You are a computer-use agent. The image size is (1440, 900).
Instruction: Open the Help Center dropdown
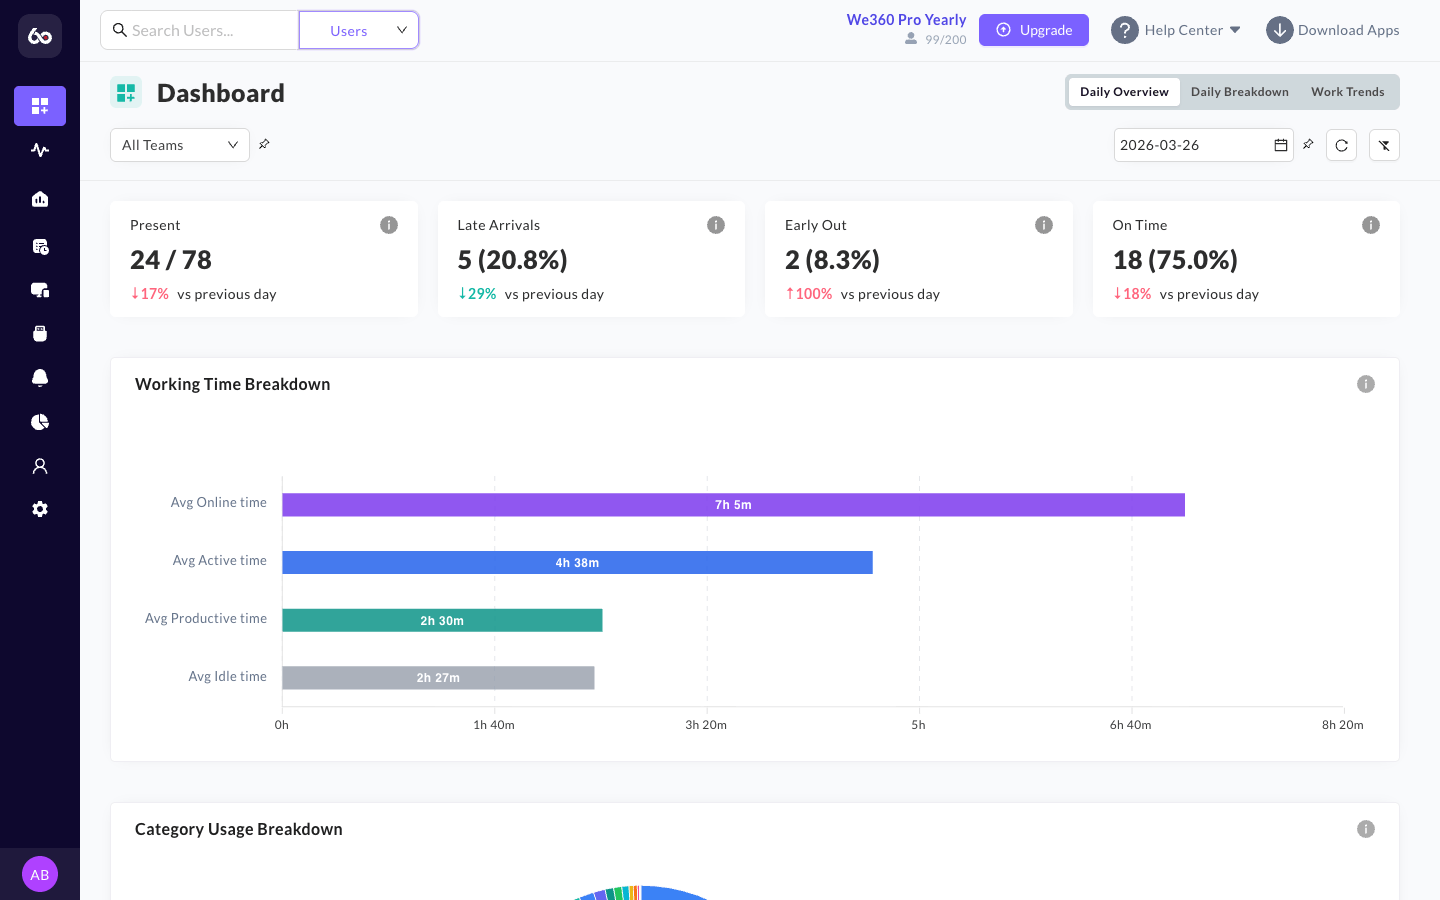(x=1176, y=30)
